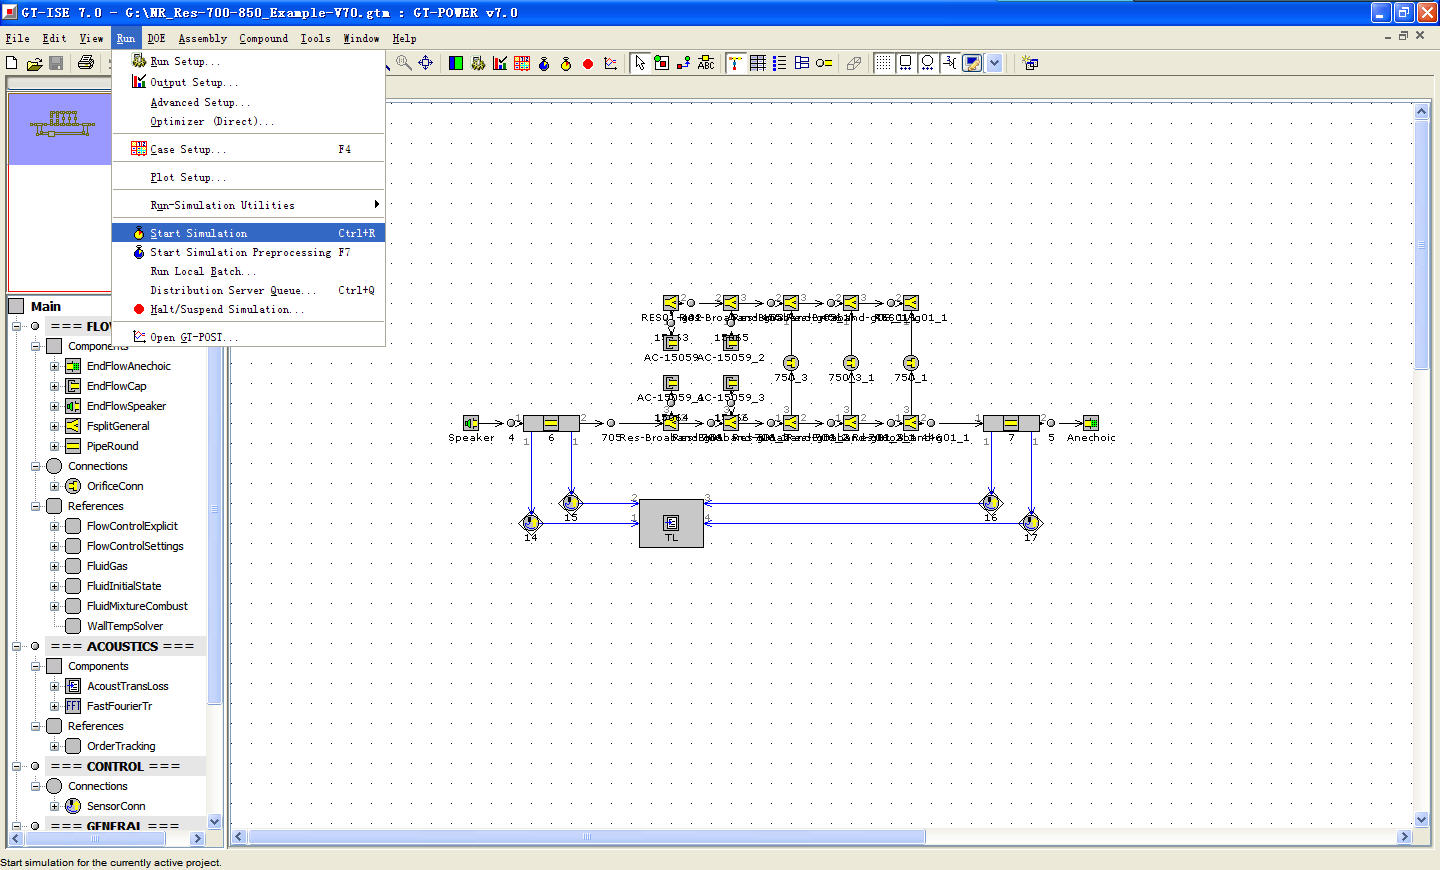This screenshot has width=1440, height=870.
Task: Click the ABC text label tool
Action: (706, 63)
